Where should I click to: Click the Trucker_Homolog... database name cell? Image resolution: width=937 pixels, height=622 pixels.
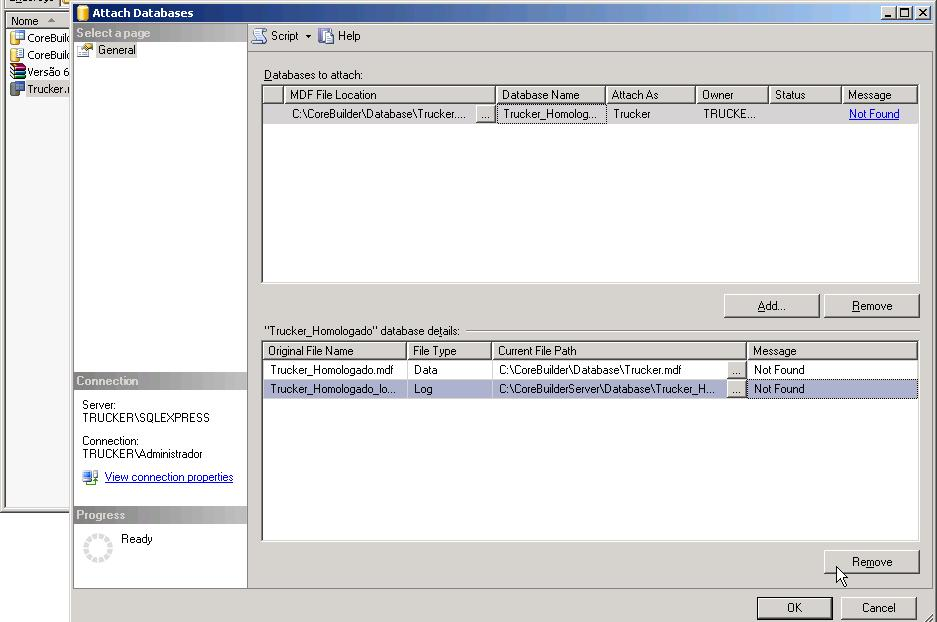(550, 114)
